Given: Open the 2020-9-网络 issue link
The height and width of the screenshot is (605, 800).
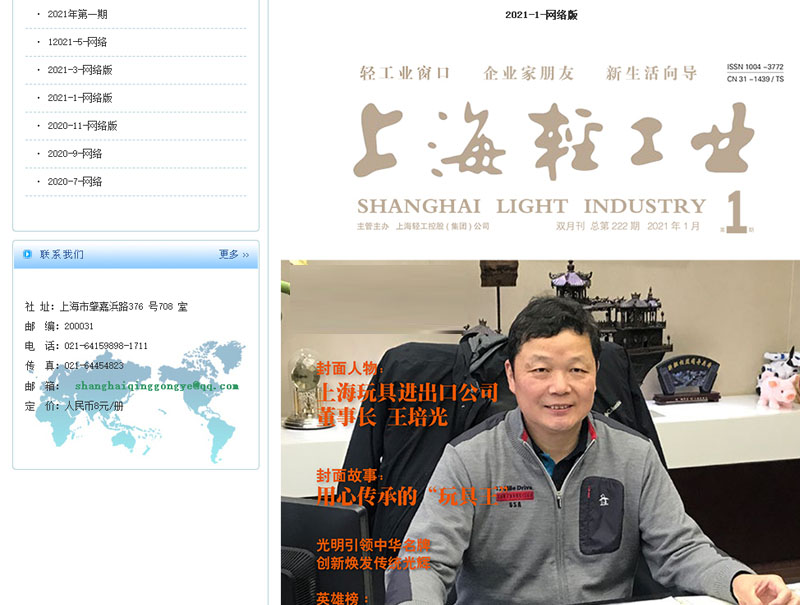Looking at the screenshot, I should pyautogui.click(x=75, y=154).
